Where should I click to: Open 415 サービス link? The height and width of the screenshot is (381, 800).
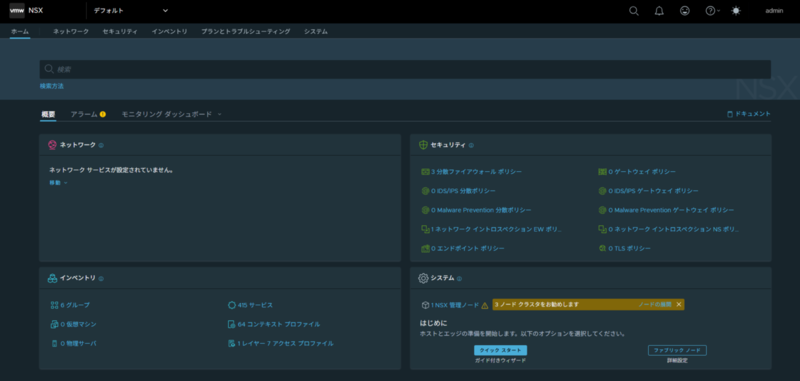pyautogui.click(x=255, y=305)
